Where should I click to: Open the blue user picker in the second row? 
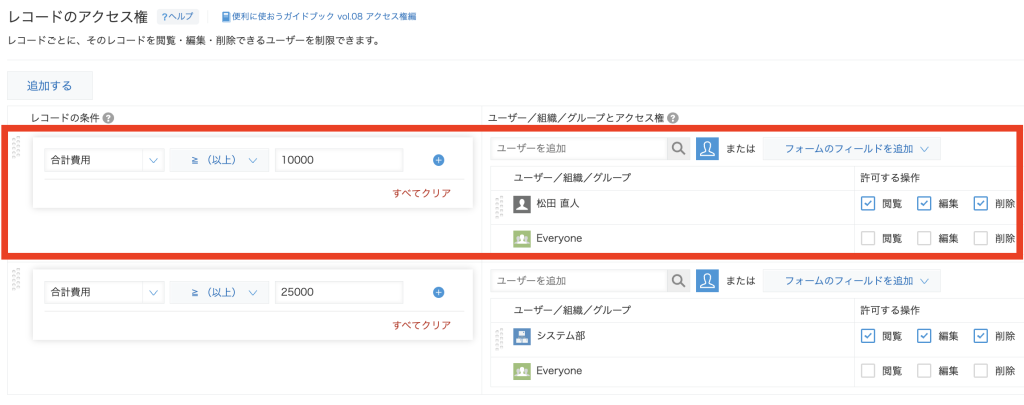pyautogui.click(x=707, y=280)
